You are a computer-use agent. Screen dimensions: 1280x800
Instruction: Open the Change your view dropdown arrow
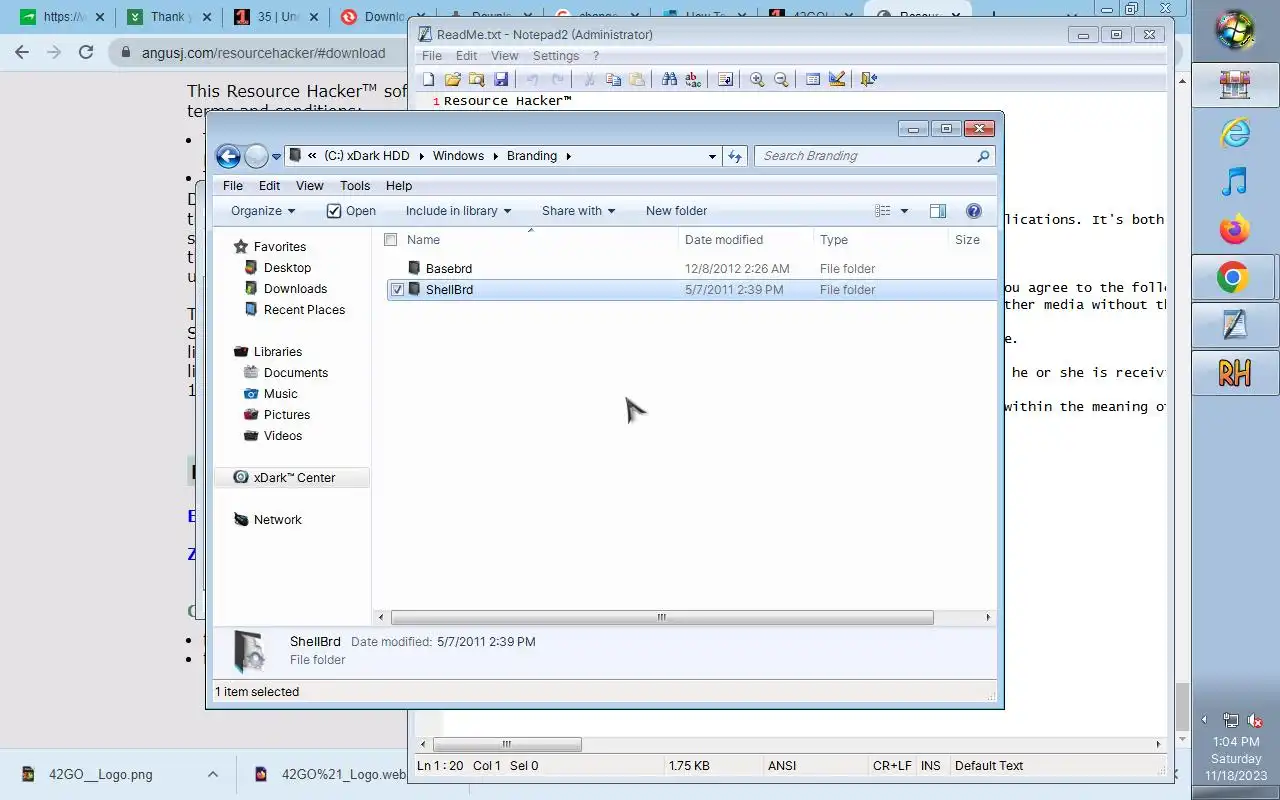point(905,211)
